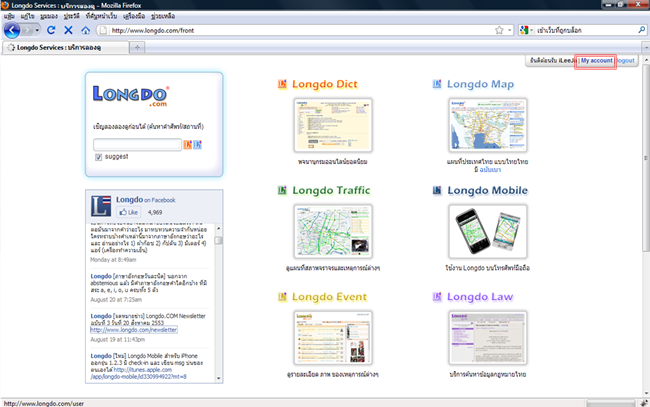
Task: Open the My account link
Action: click(597, 61)
